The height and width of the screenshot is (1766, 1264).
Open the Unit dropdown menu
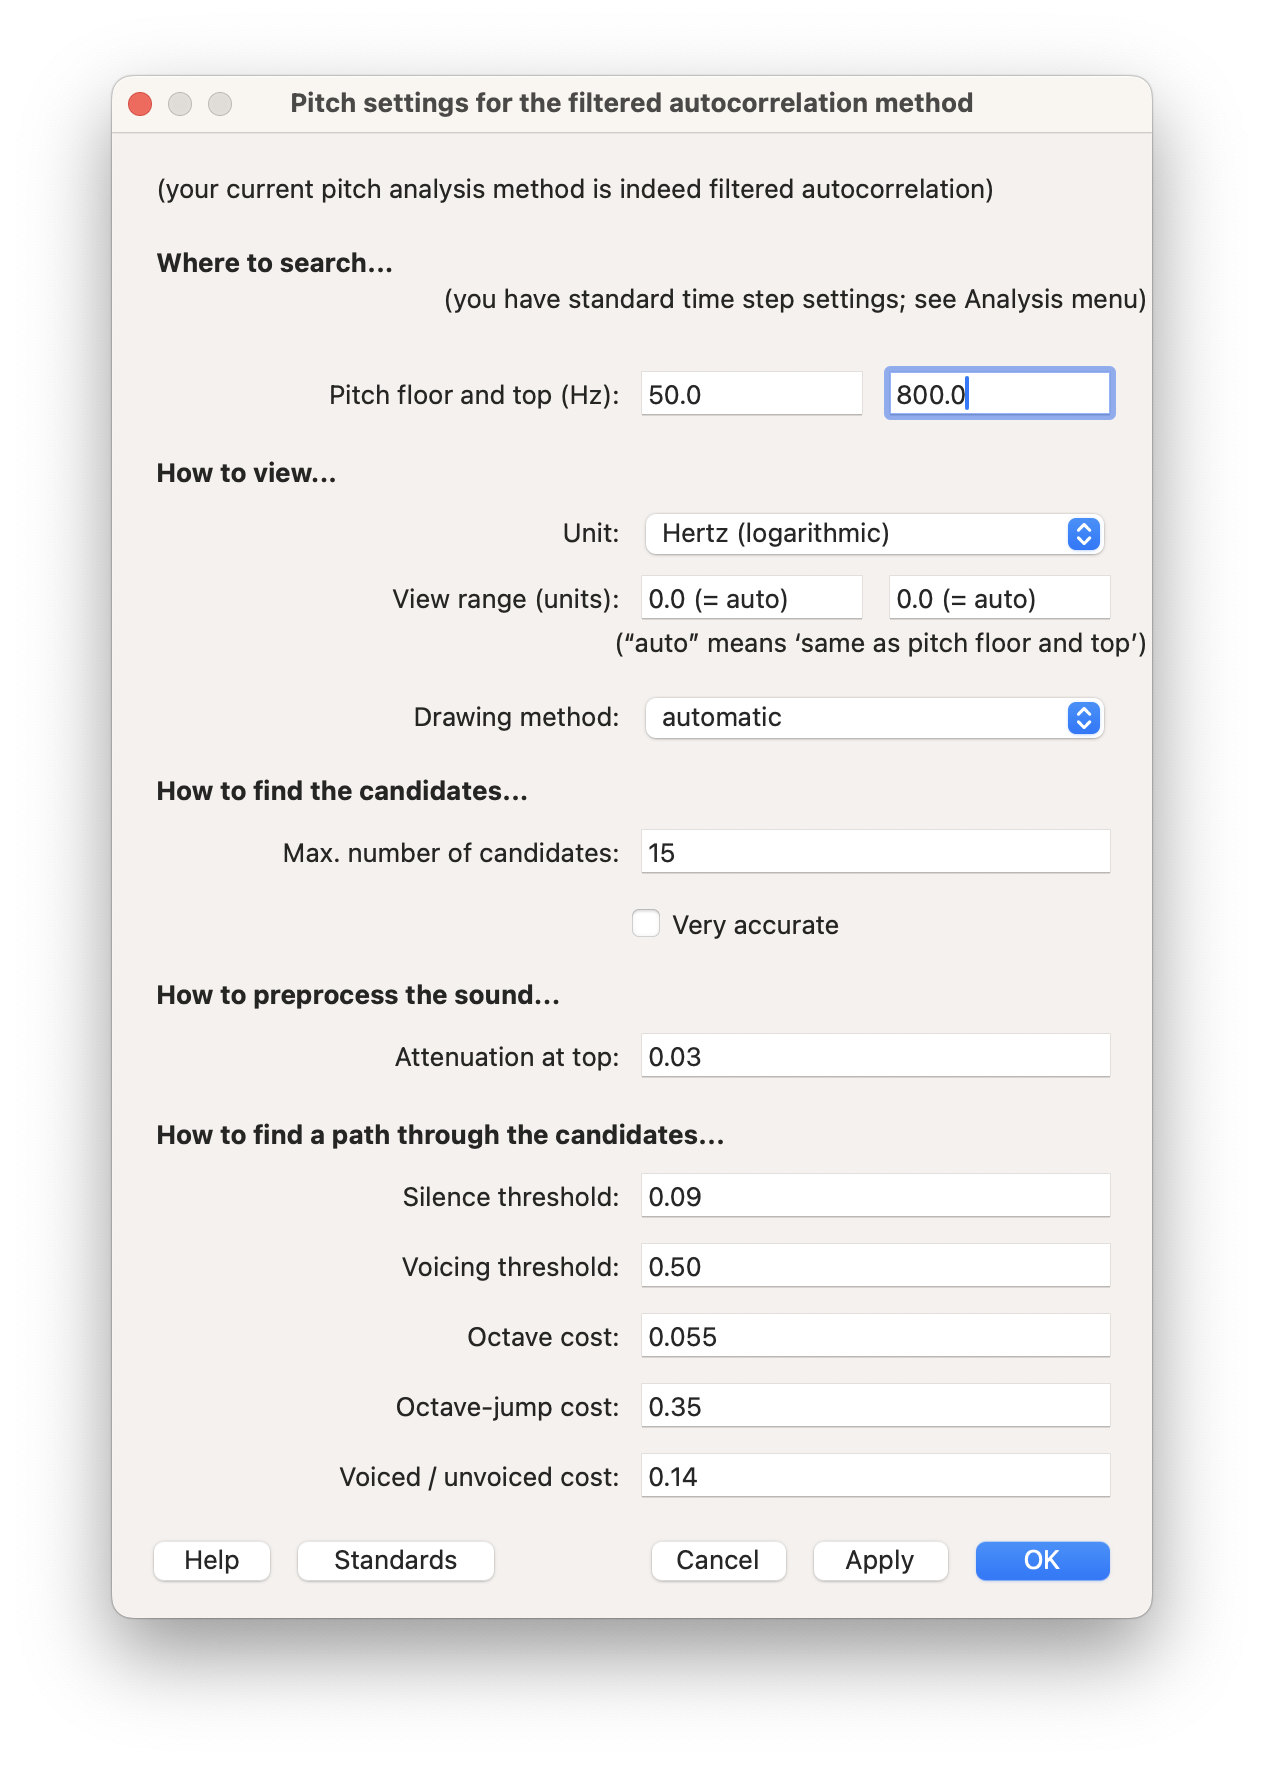[x=875, y=534]
